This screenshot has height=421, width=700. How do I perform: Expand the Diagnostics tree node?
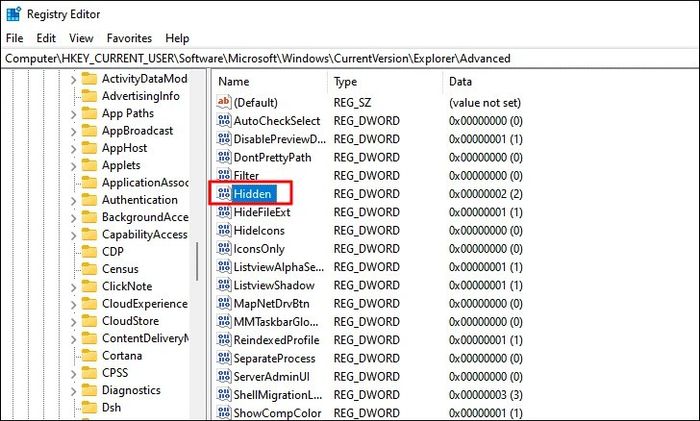[x=73, y=391]
